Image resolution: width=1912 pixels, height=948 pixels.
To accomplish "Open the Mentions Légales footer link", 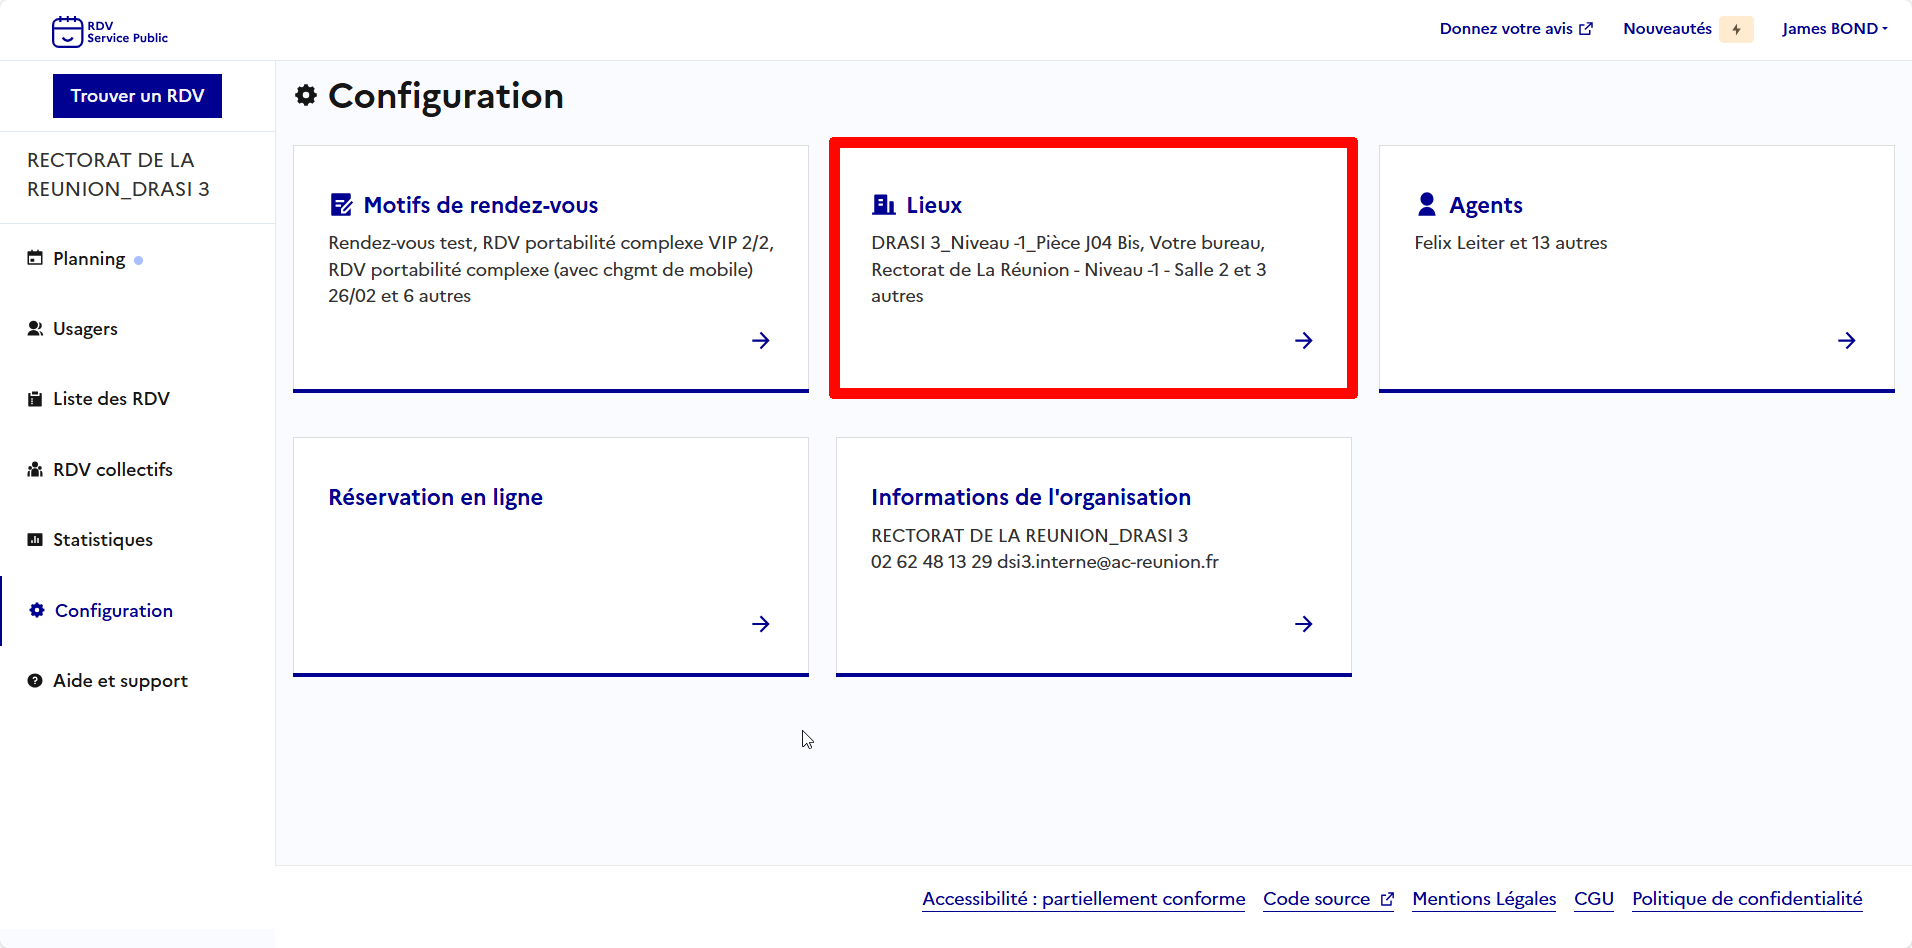I will point(1484,899).
